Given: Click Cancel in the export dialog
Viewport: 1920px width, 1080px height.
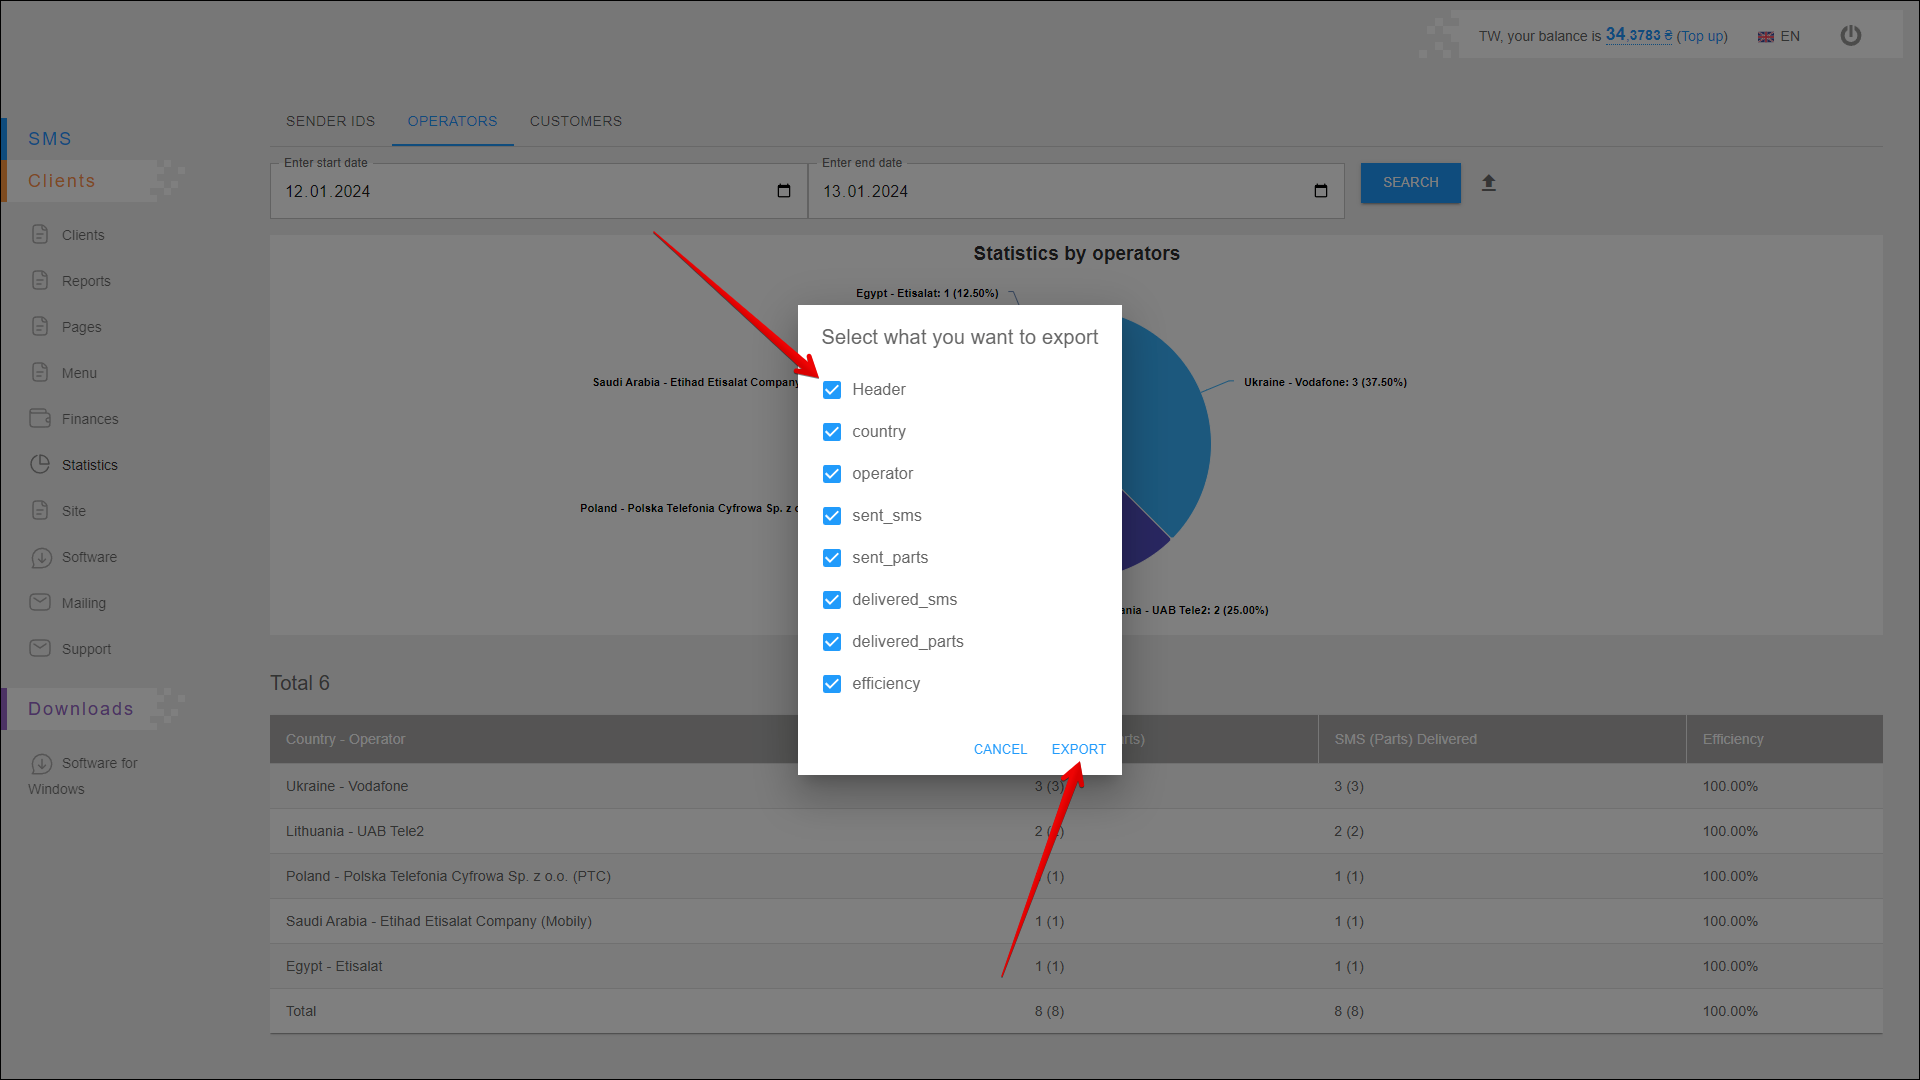Looking at the screenshot, I should pyautogui.click(x=1000, y=749).
